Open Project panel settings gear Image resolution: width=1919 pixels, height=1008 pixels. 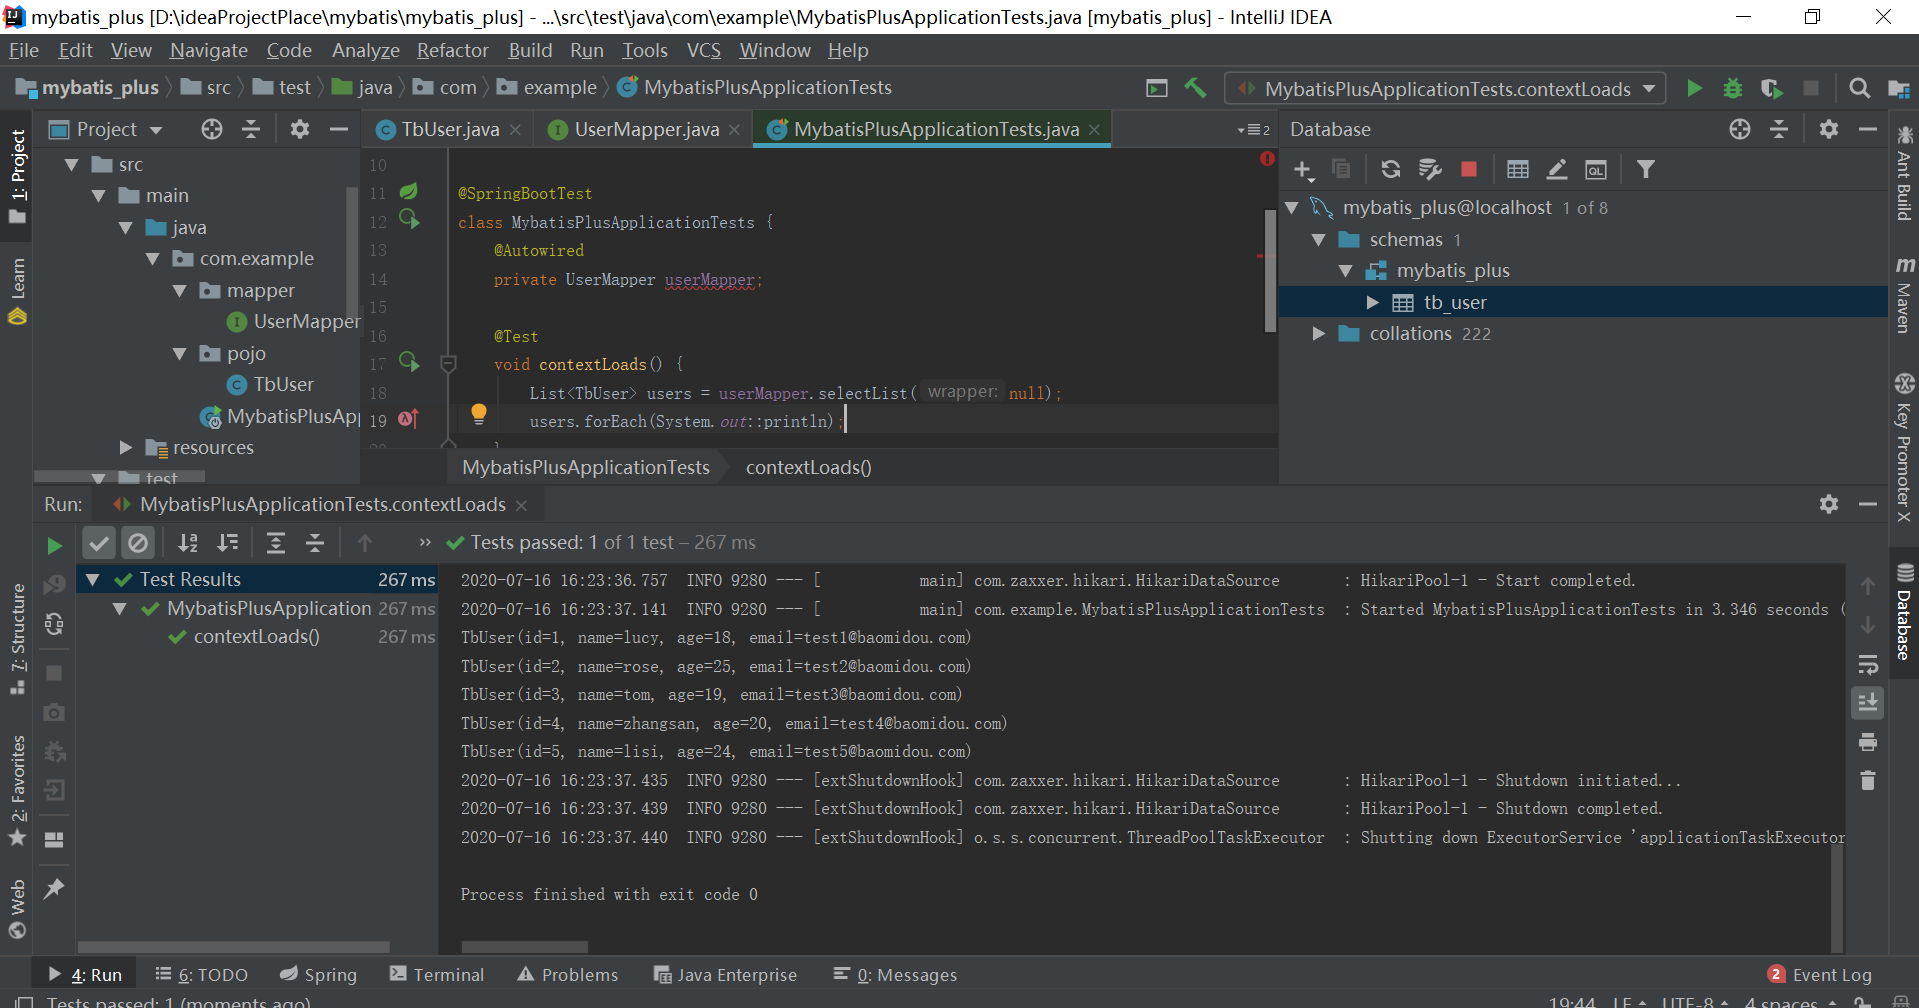click(x=300, y=129)
